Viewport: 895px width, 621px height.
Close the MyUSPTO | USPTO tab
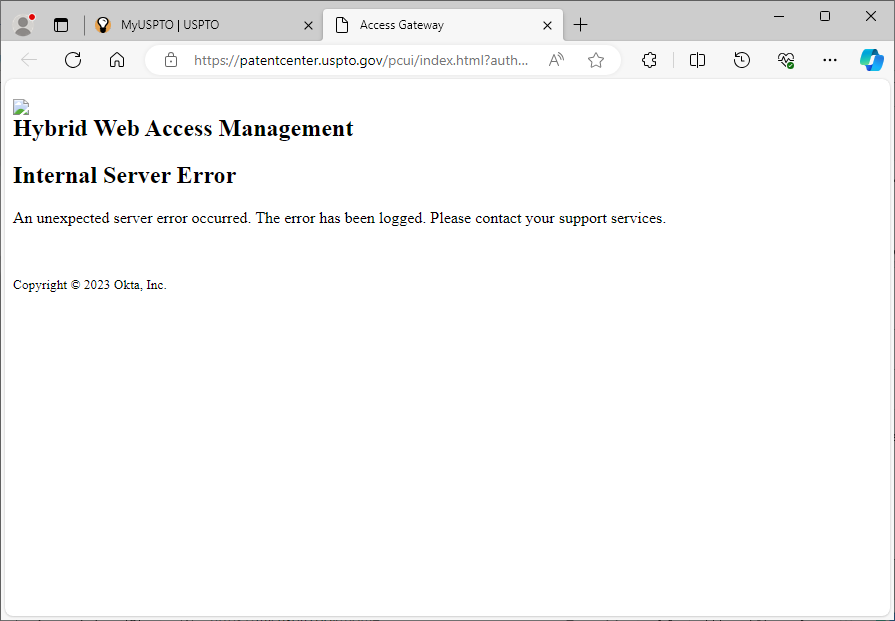[x=308, y=25]
